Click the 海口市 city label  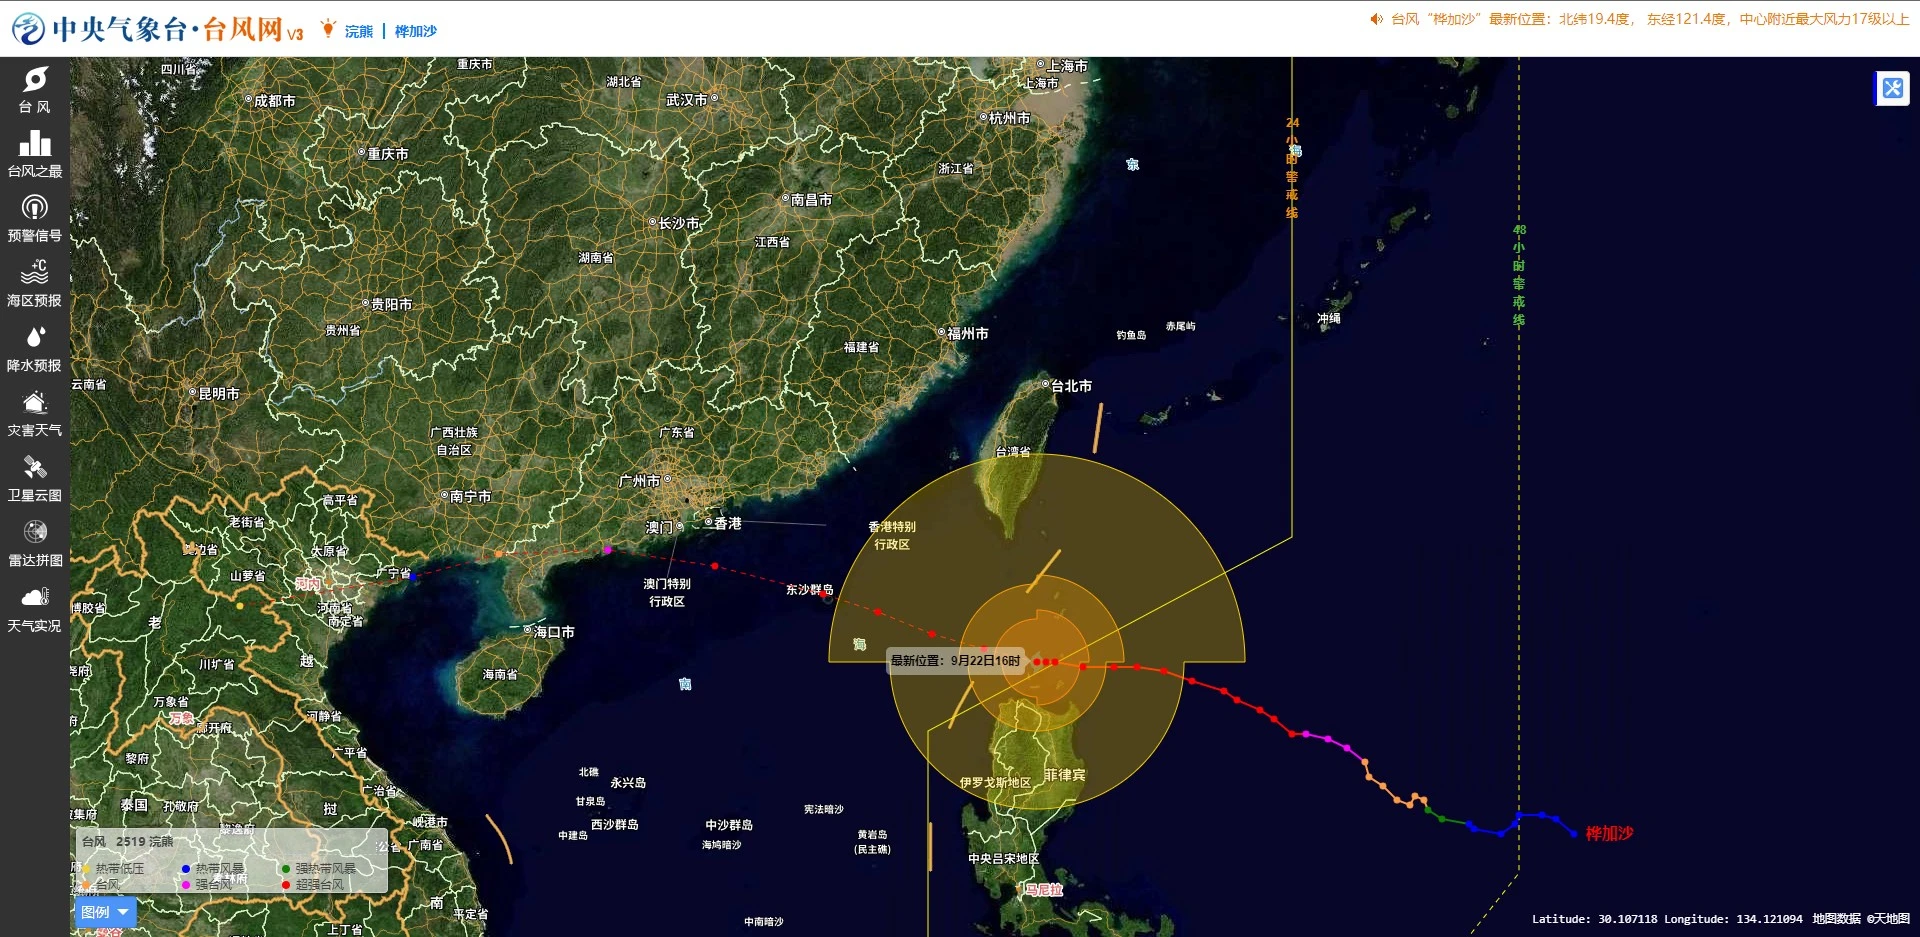[554, 632]
